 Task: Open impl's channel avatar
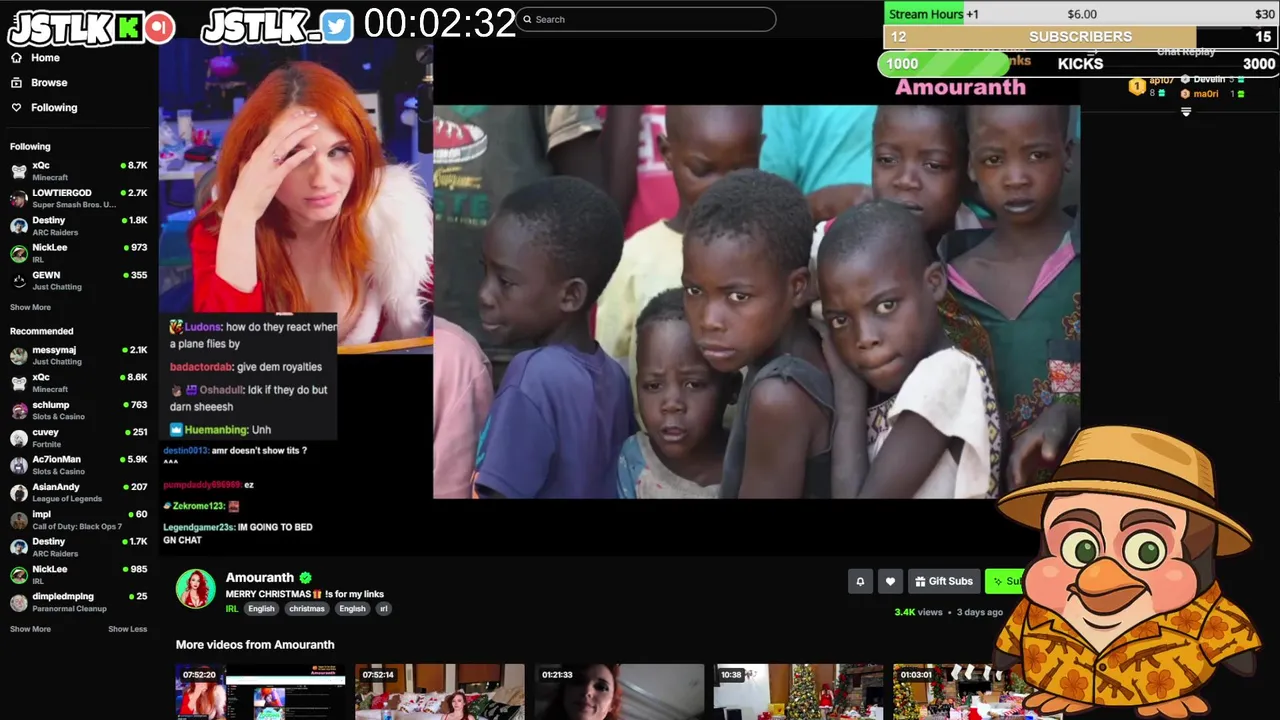point(18,520)
